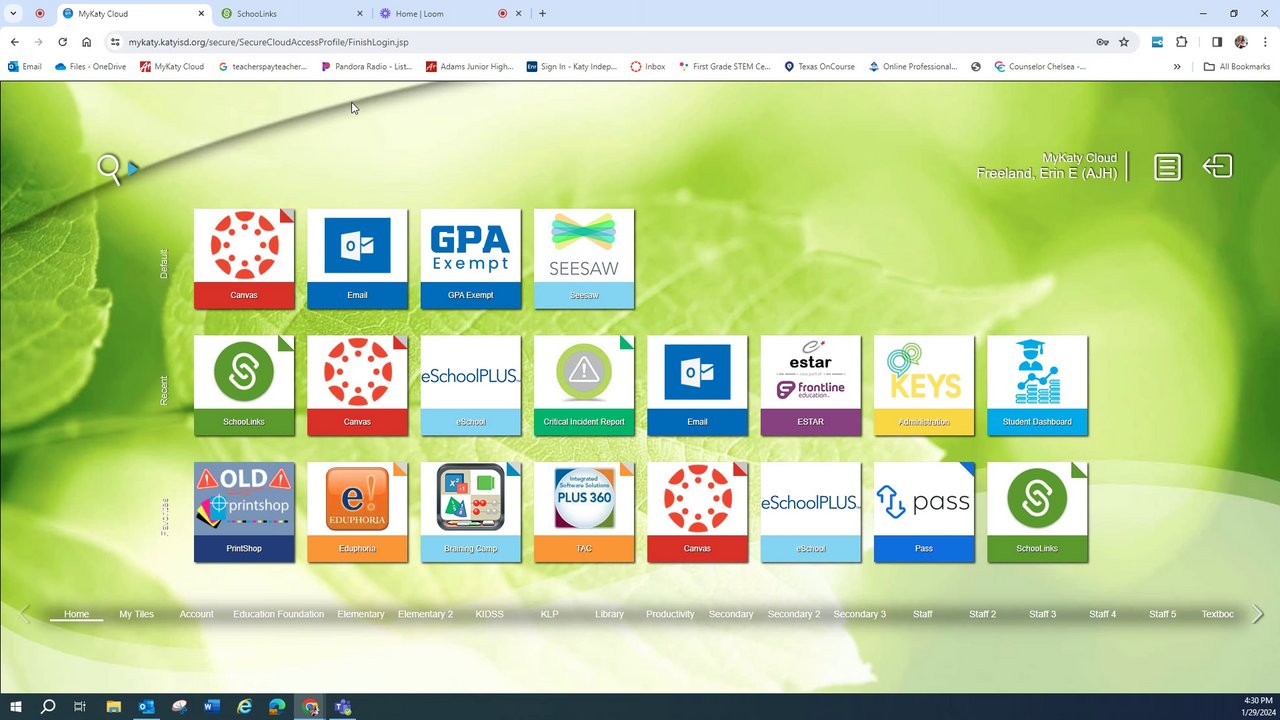This screenshot has width=1280, height=720.
Task: Switch to the SchoolLinks browser tab
Action: coord(290,14)
